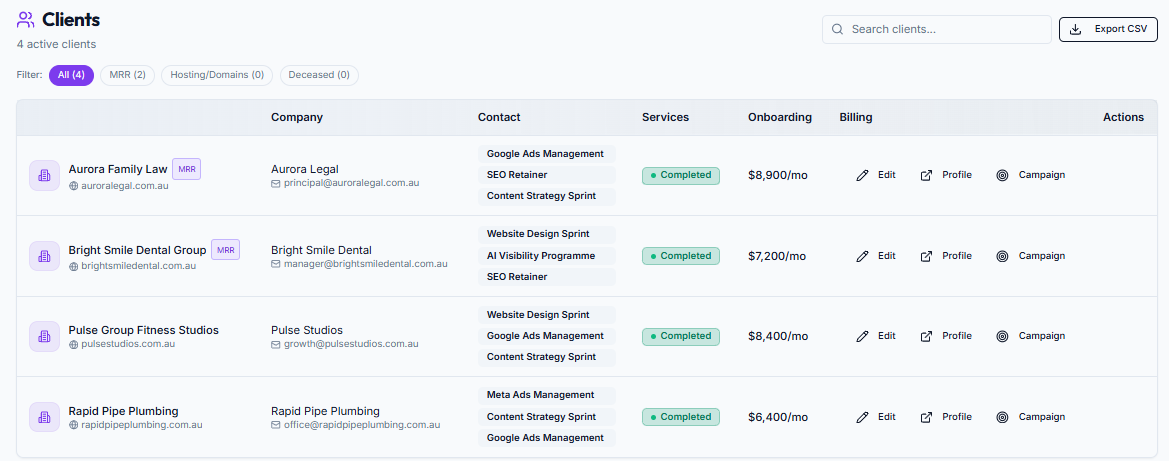Viewport: 1169px width, 461px height.
Task: Click the pencil icon in the Bright Smile Dental row
Action: (x=863, y=256)
